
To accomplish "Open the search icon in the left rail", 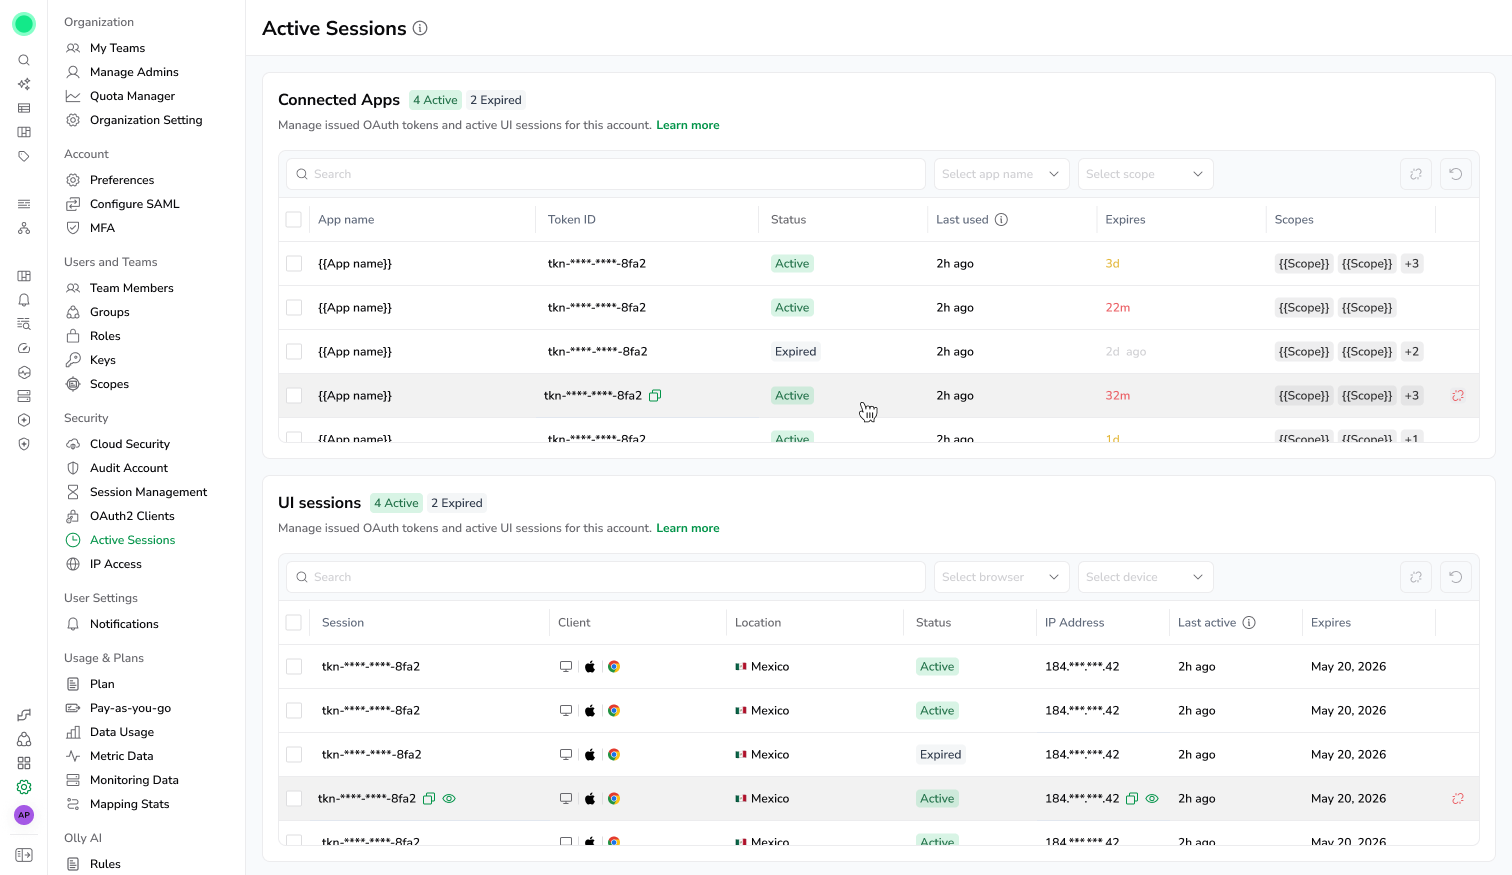I will tap(24, 60).
